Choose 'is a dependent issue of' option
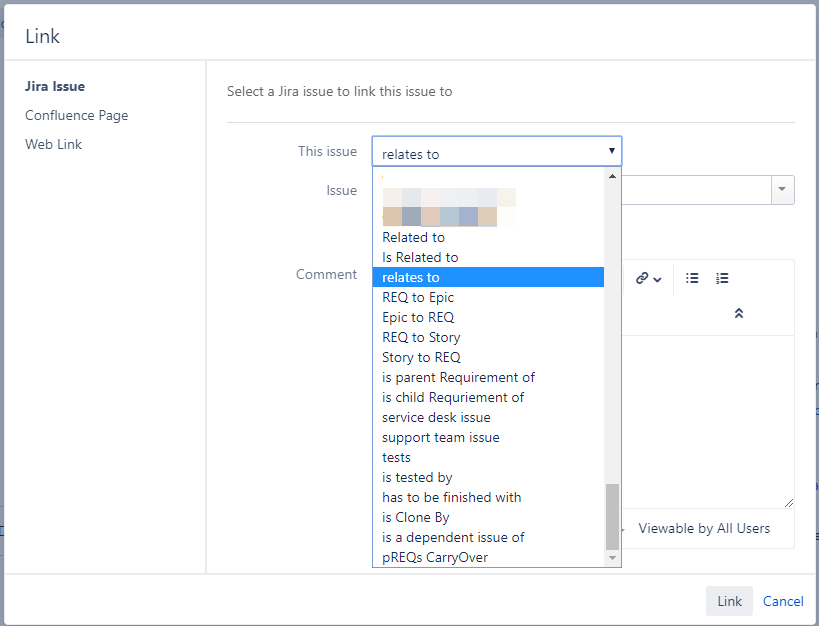Image resolution: width=819 pixels, height=626 pixels. point(488,537)
